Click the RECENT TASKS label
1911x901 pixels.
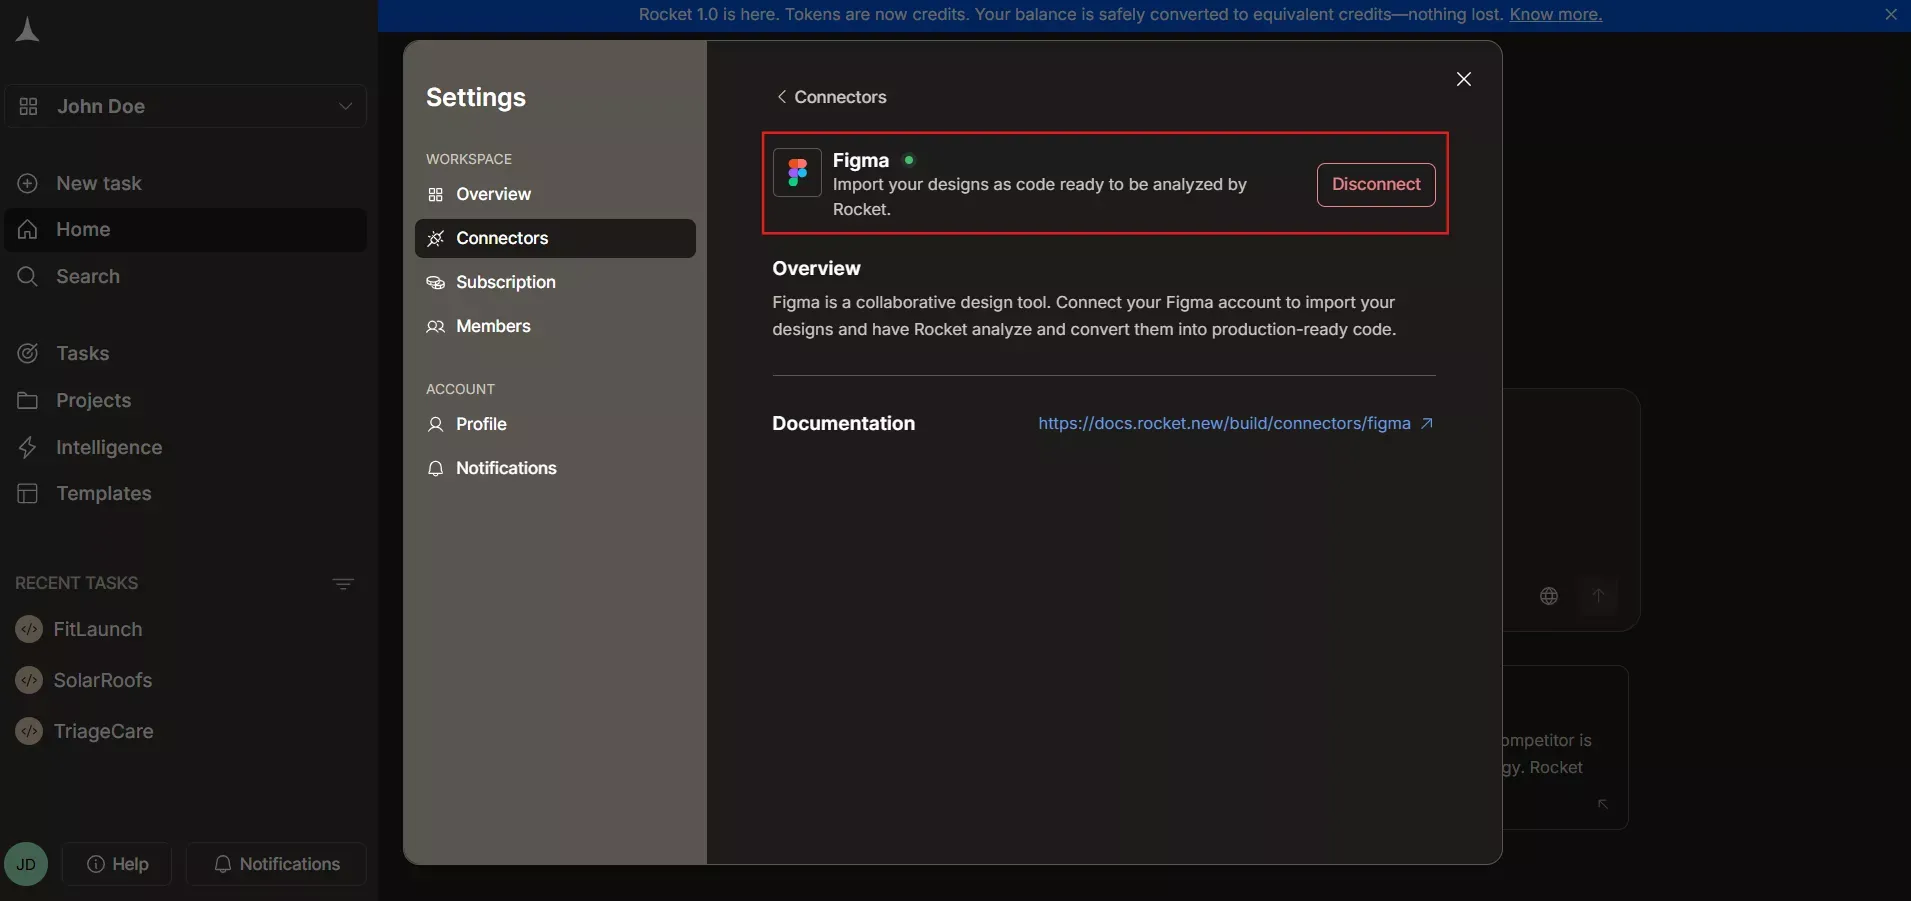(x=77, y=583)
